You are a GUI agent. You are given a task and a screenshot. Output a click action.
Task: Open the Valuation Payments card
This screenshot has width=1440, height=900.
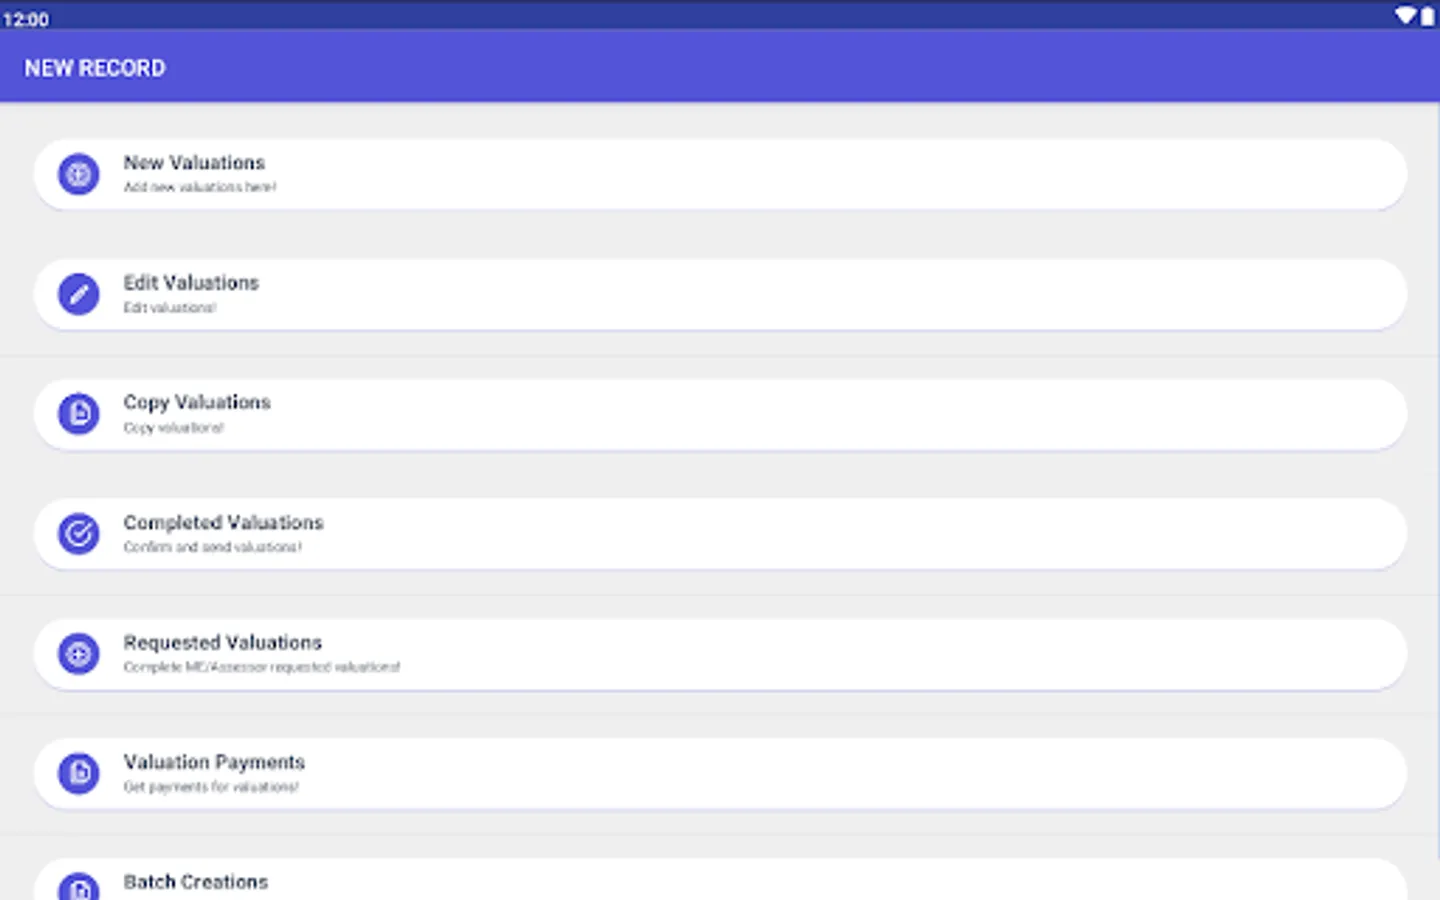click(x=720, y=774)
